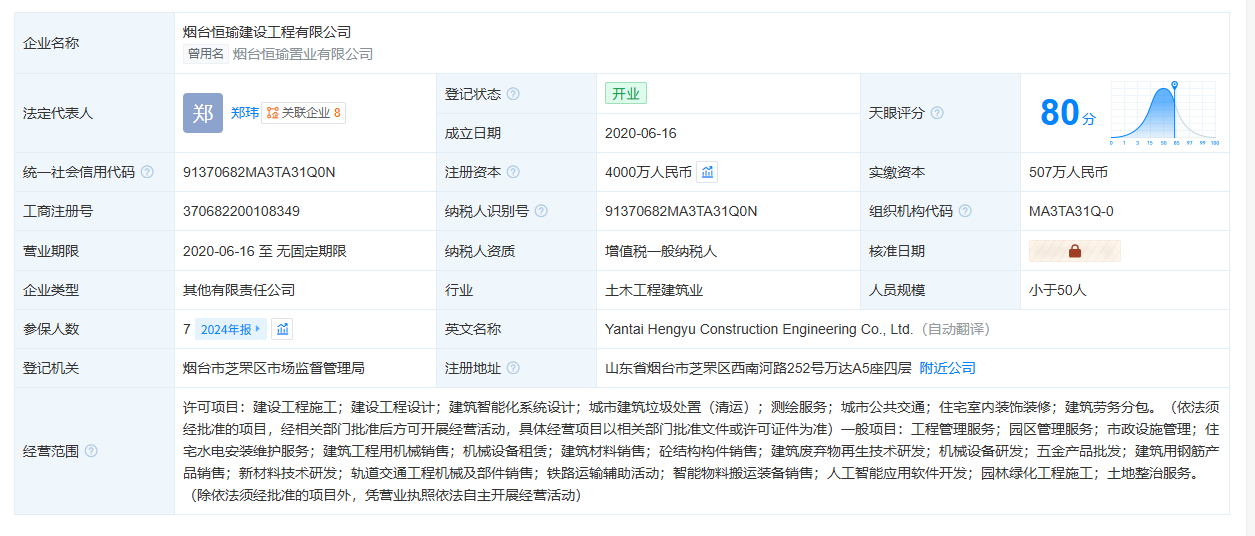Click the question mark beside 组织机构代码
This screenshot has width=1255, height=536.
(964, 211)
